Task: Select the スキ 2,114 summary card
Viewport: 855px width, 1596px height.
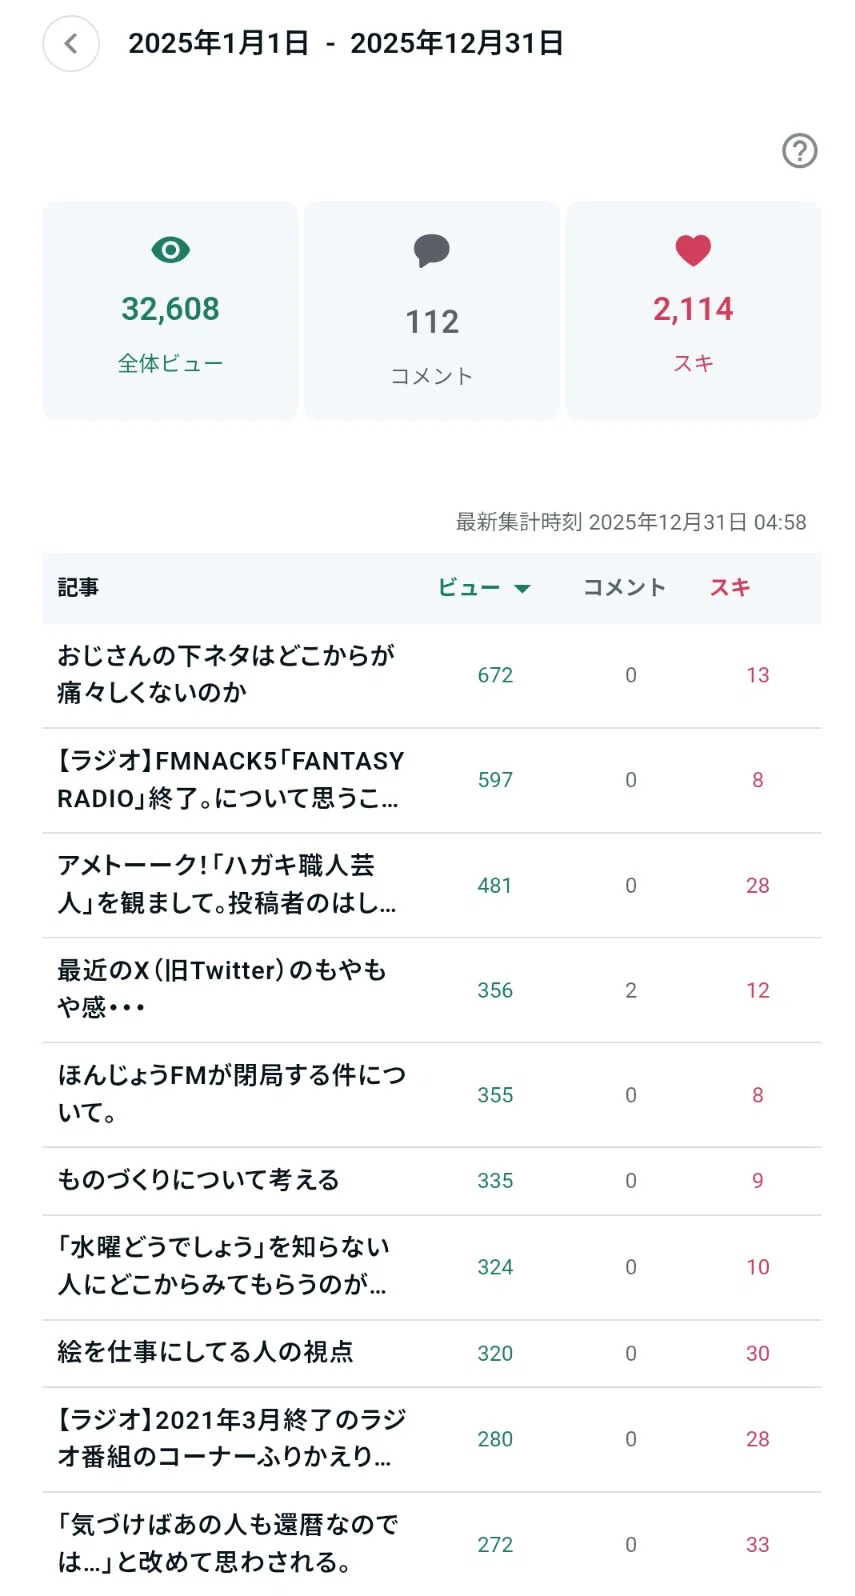Action: [x=693, y=311]
